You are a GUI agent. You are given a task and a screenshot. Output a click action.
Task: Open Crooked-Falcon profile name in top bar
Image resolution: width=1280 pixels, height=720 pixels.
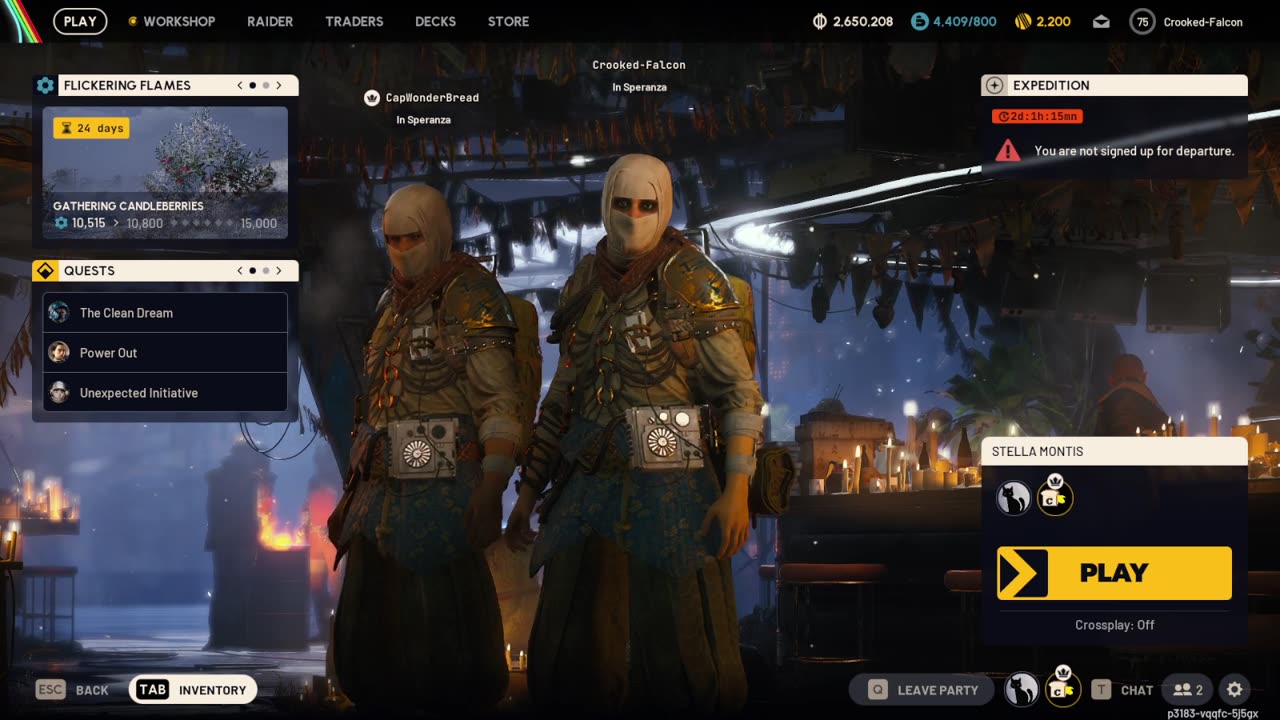tap(1203, 22)
